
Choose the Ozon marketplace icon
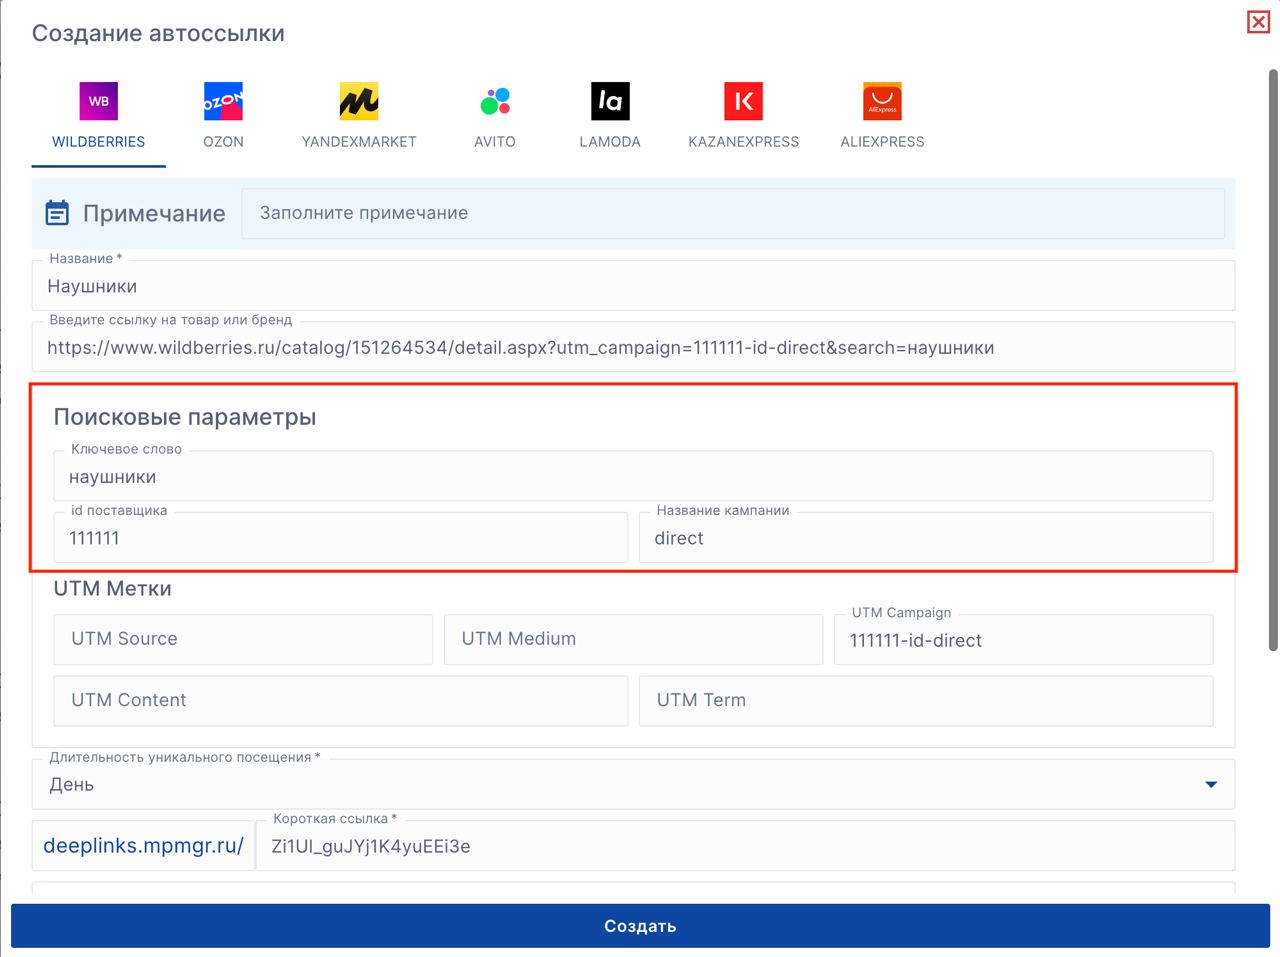(223, 101)
